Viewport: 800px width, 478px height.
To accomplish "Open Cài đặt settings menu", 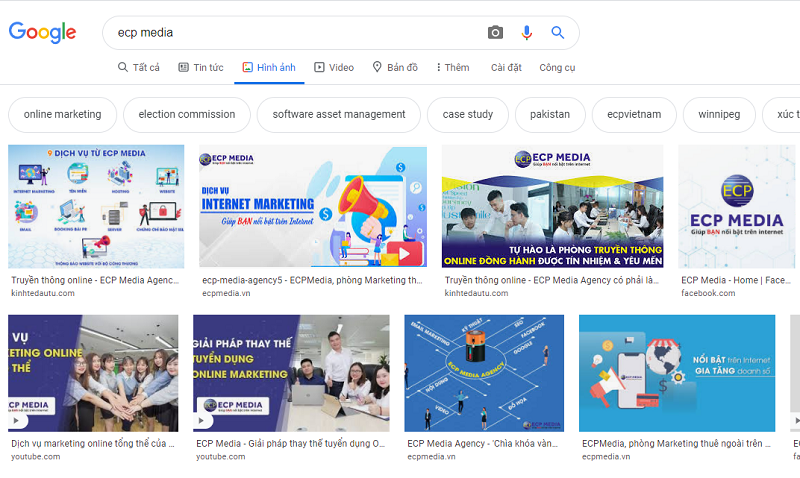I will [506, 67].
